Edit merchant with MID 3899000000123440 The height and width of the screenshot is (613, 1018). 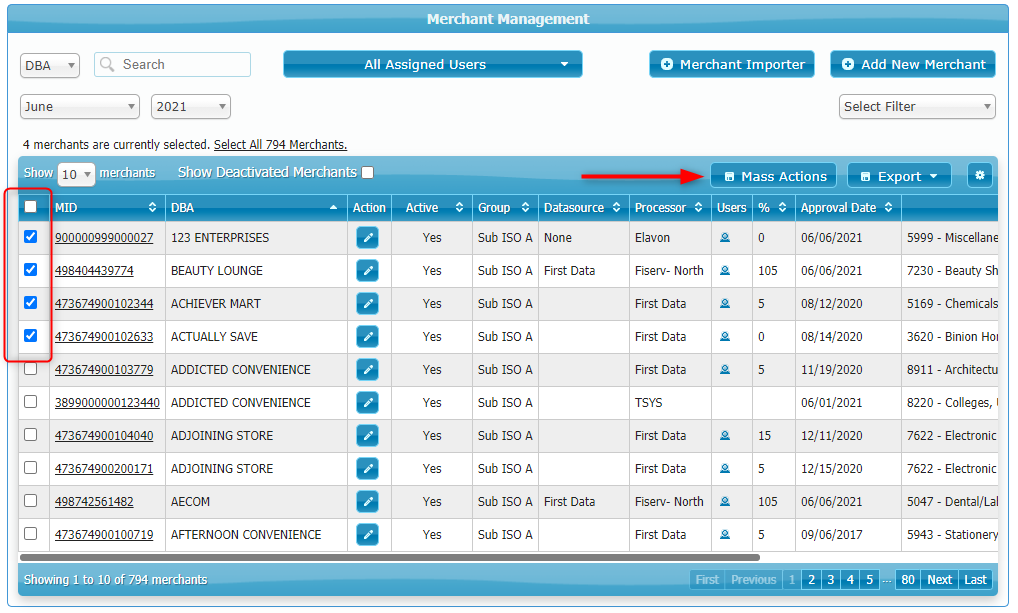point(367,403)
